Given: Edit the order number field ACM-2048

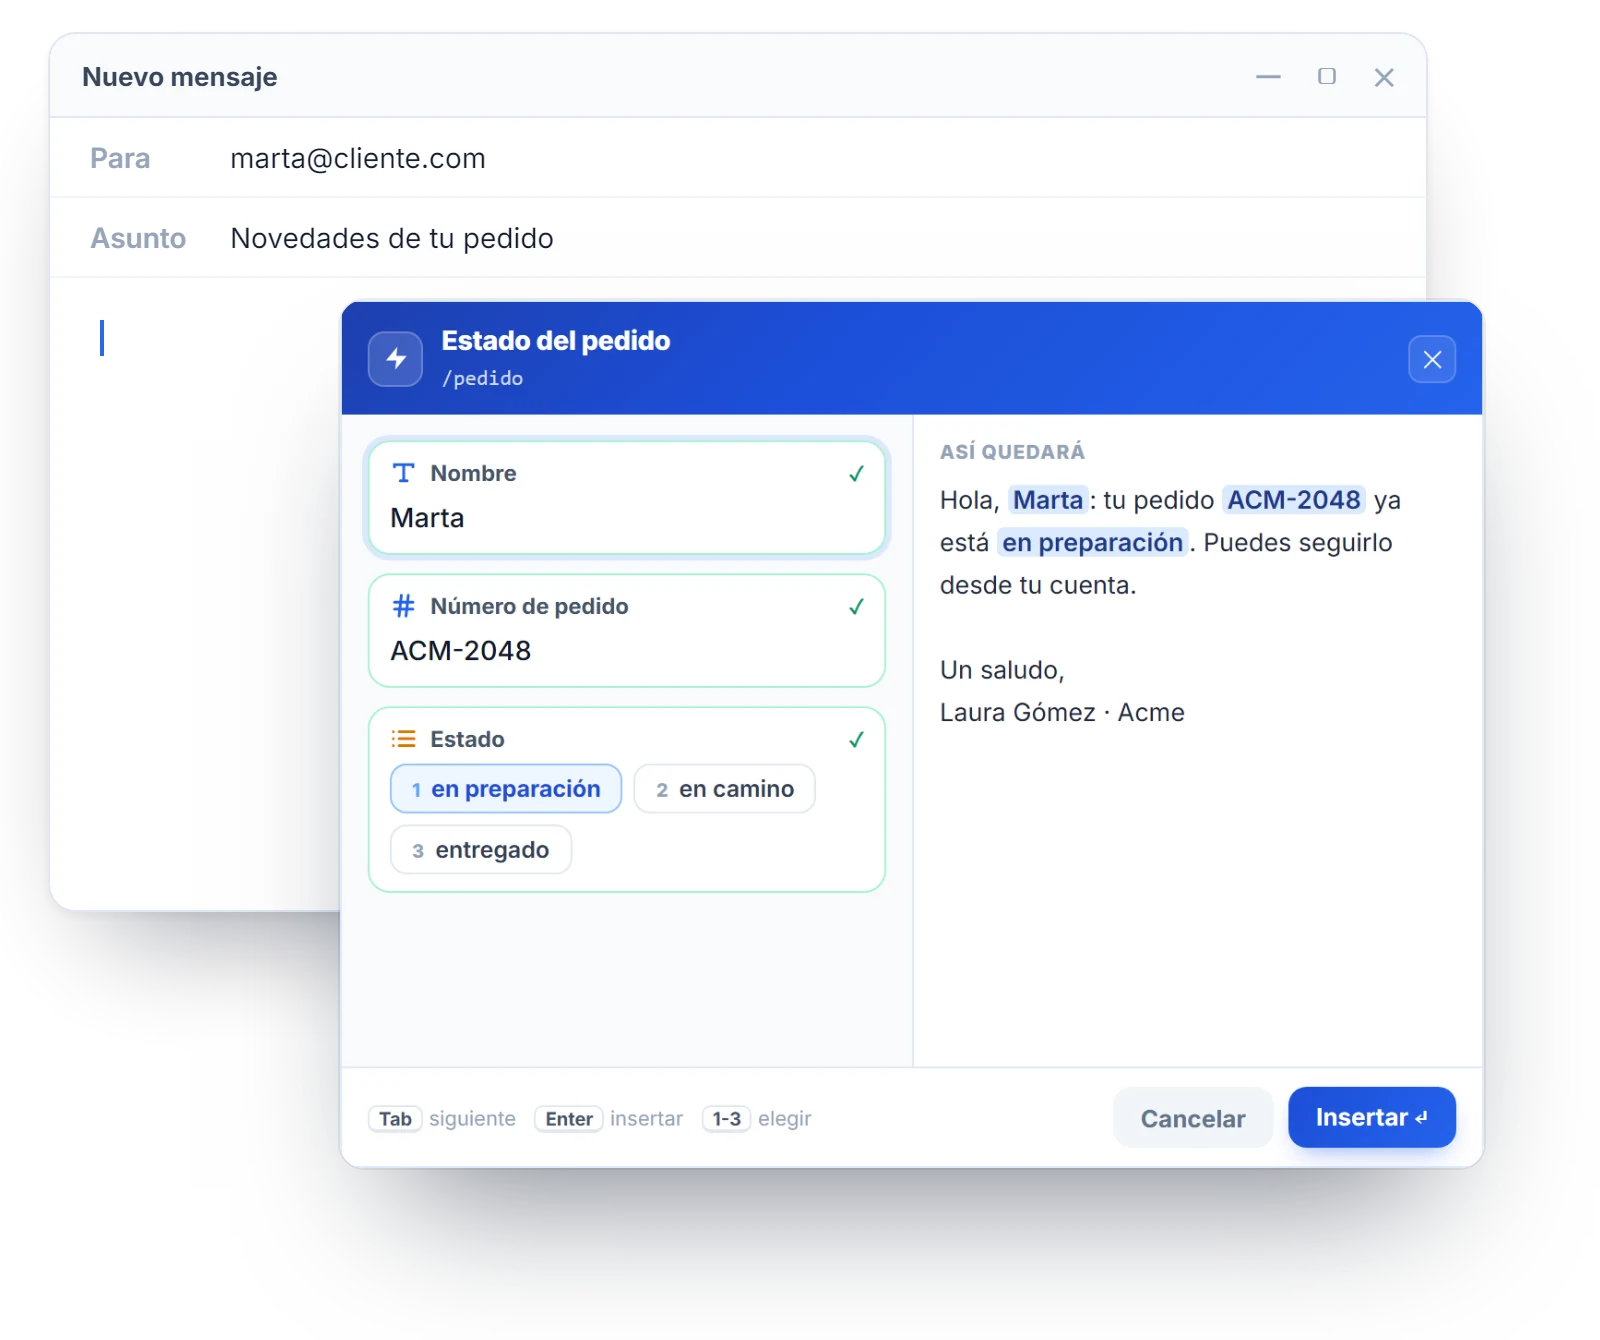Looking at the screenshot, I should click(627, 630).
